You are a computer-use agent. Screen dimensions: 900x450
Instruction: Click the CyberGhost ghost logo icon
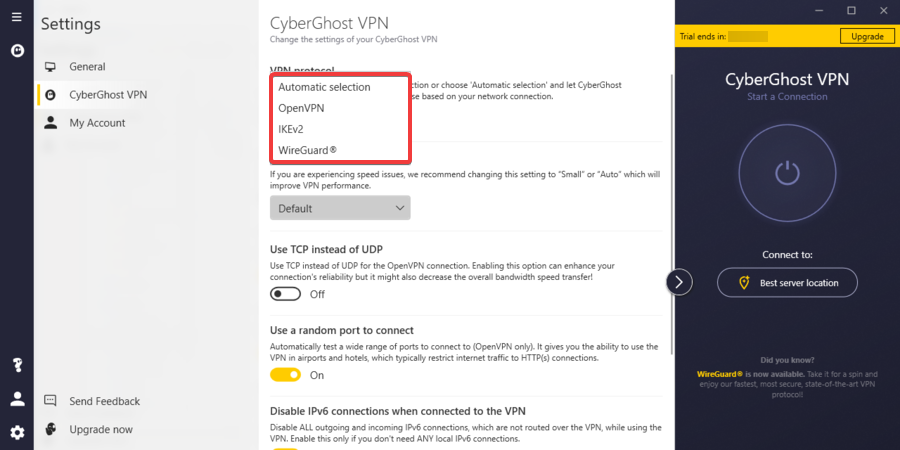click(x=16, y=50)
